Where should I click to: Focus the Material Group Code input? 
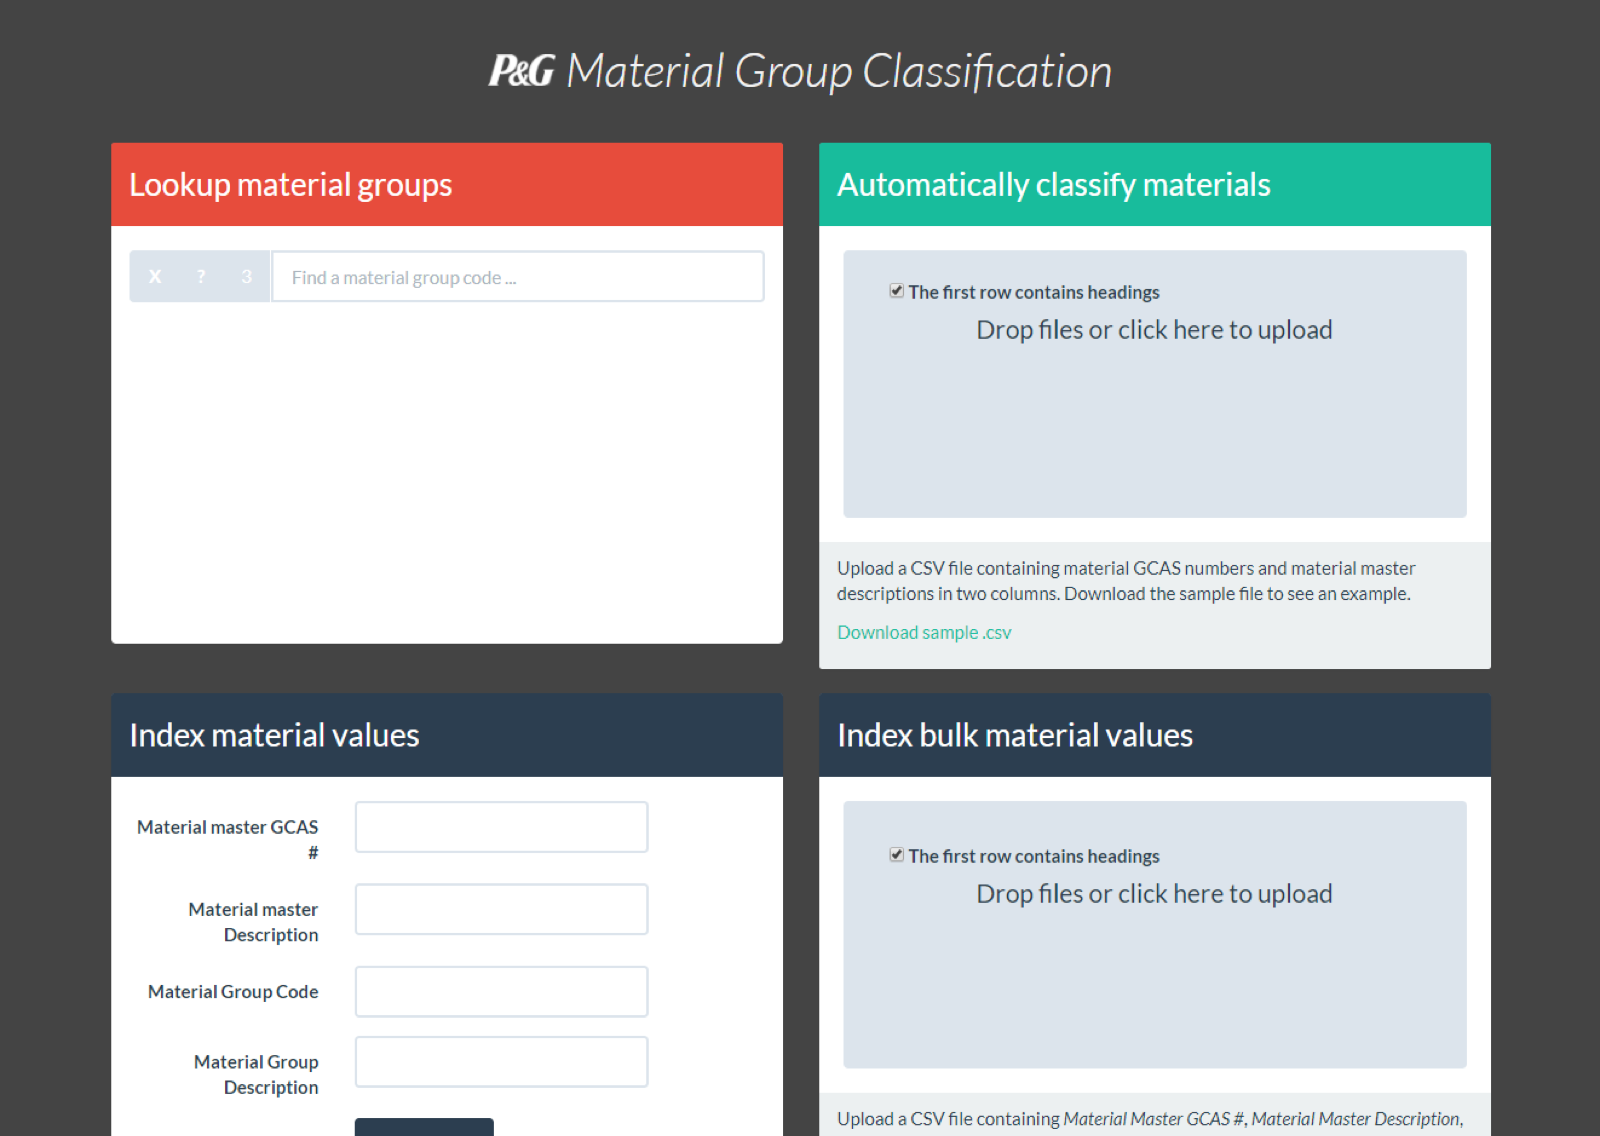coord(501,991)
